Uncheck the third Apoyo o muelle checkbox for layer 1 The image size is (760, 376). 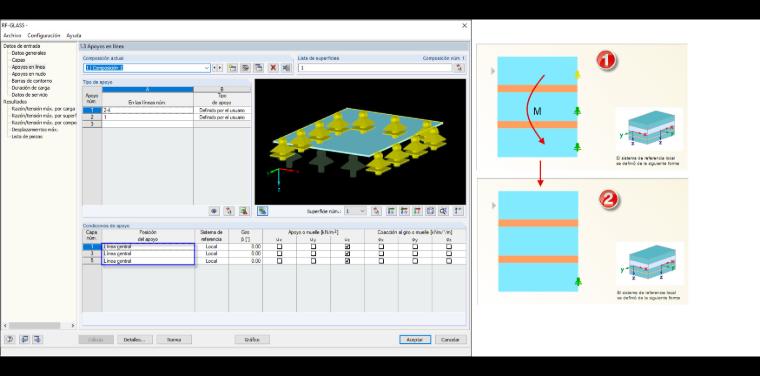coord(347,247)
